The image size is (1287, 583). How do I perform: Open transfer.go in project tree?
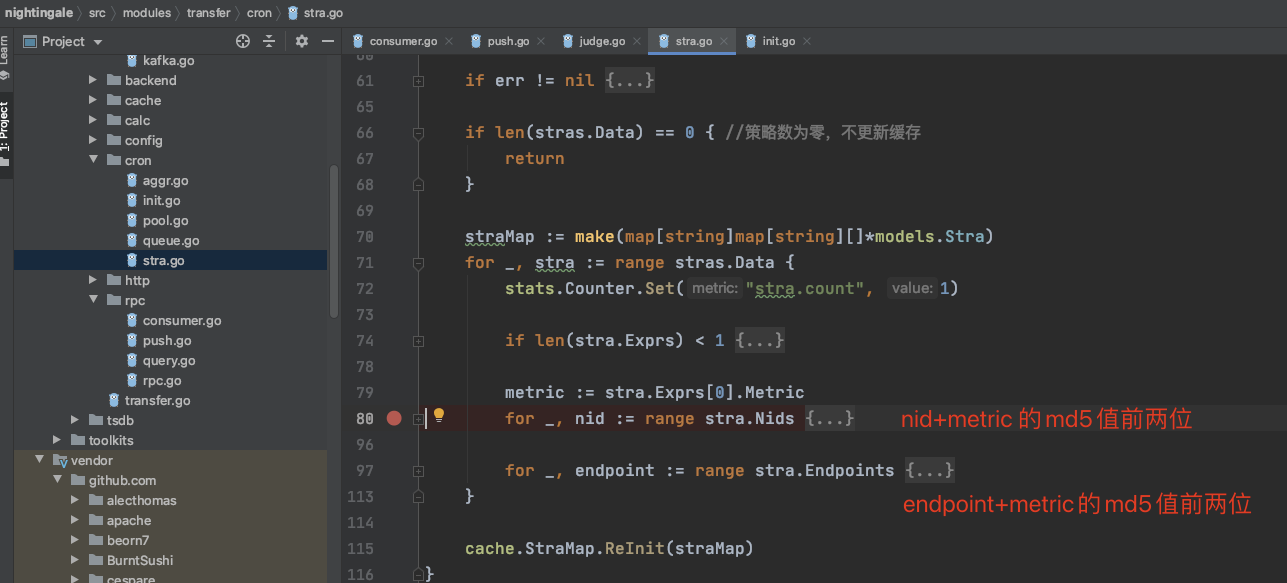pos(157,400)
